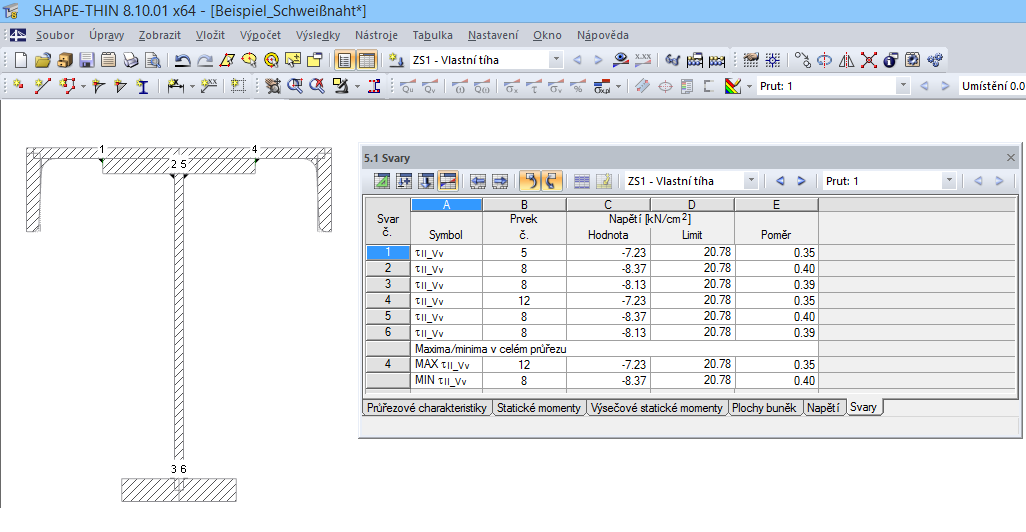Insert new line element icon
The height and width of the screenshot is (532, 1026).
click(43, 86)
